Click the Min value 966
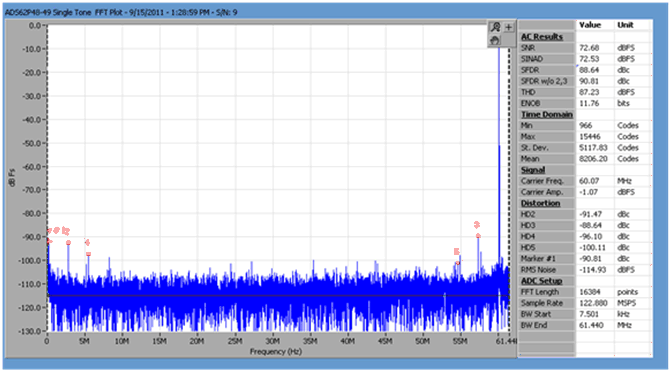 click(x=585, y=126)
